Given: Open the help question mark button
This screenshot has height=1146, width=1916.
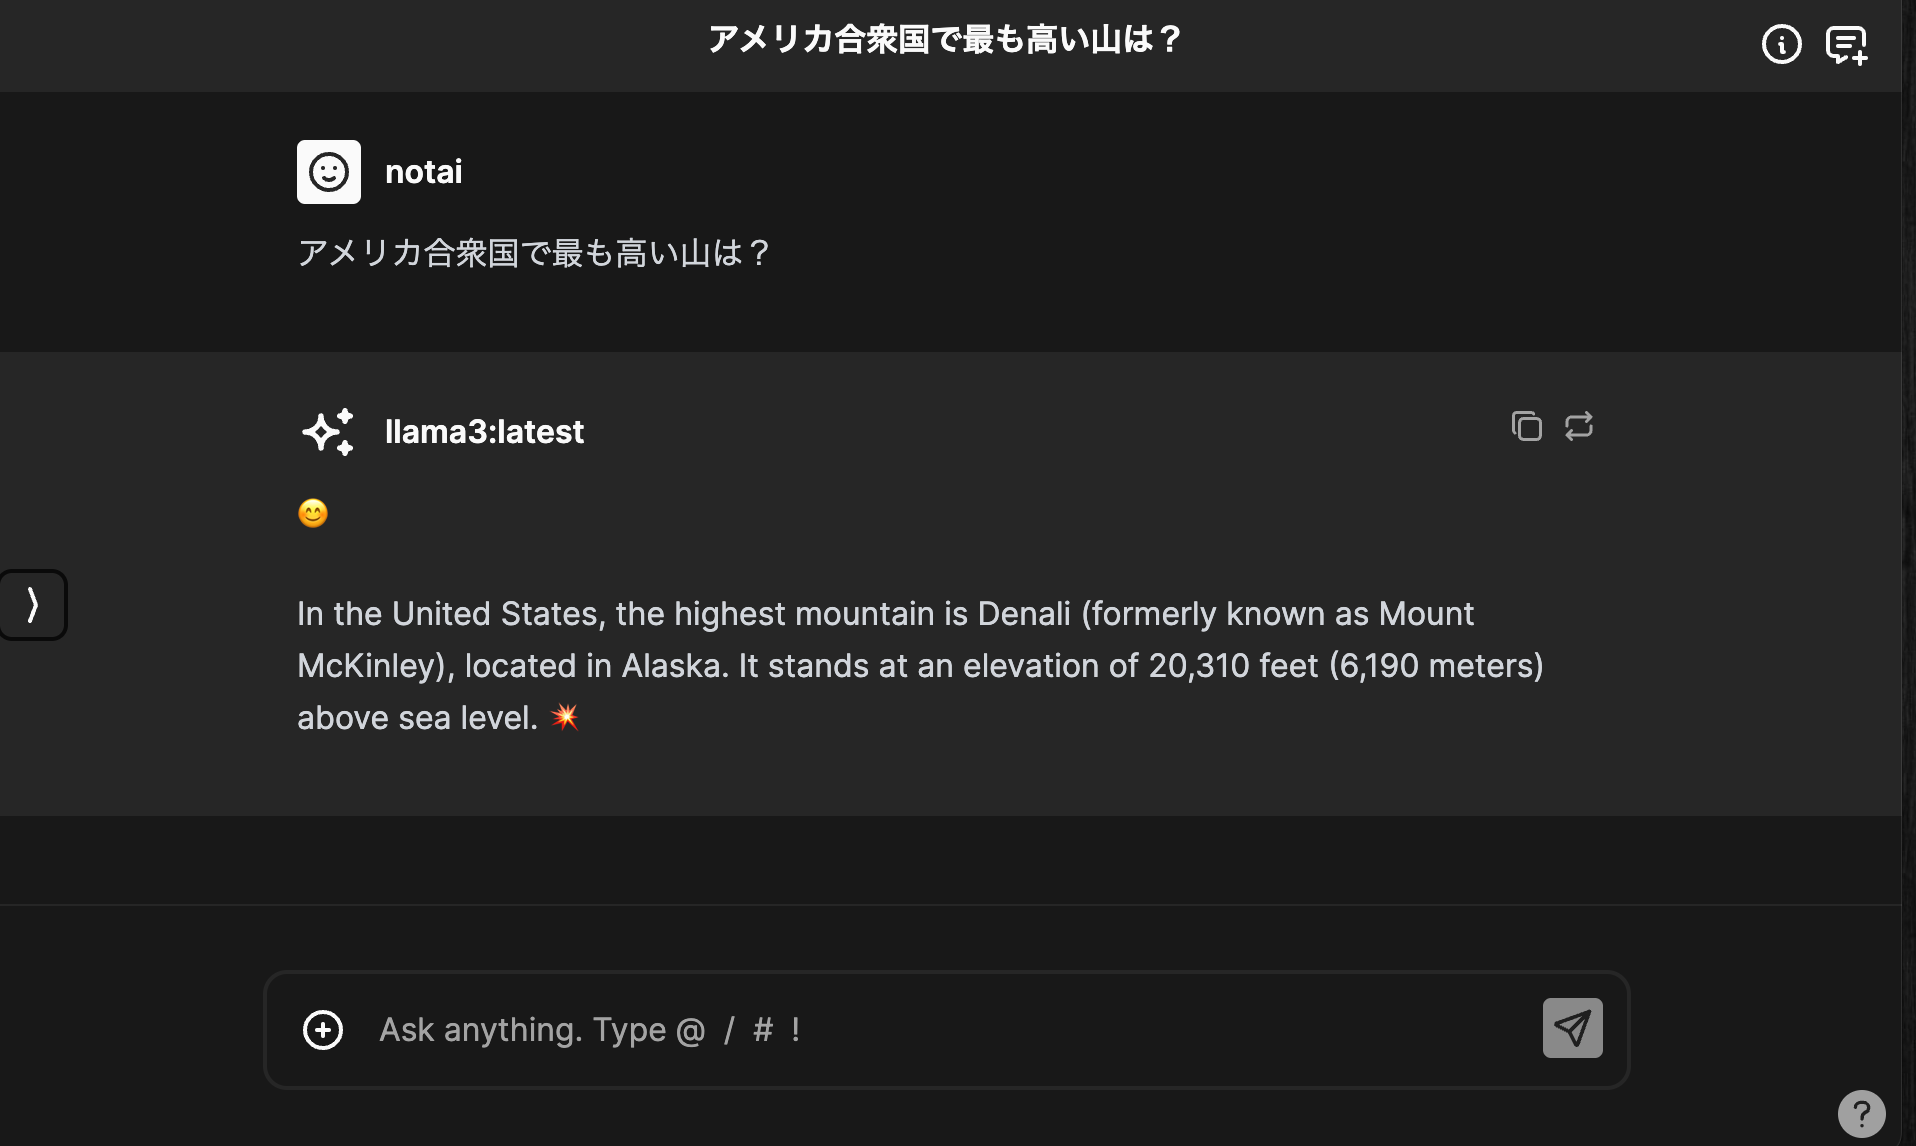Looking at the screenshot, I should [x=1861, y=1113].
